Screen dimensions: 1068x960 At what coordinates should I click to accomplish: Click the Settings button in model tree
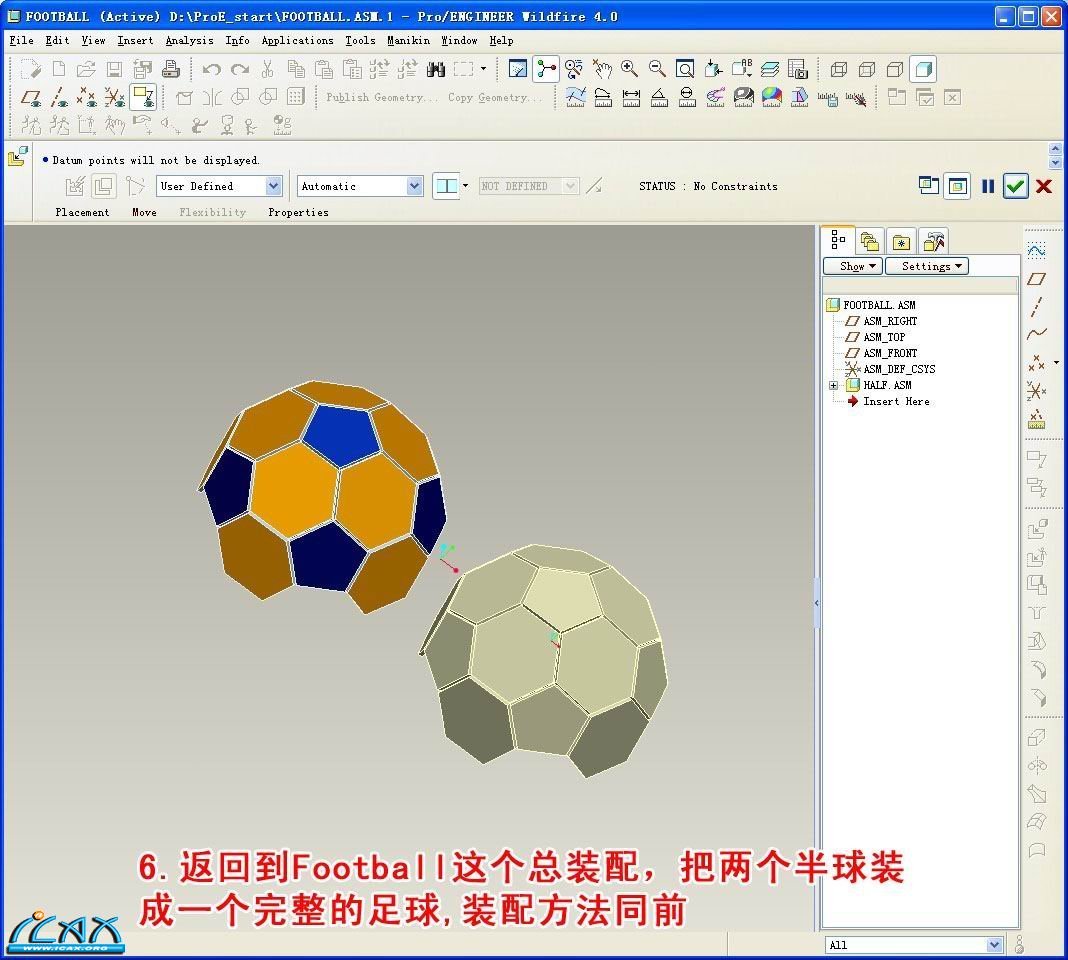tap(927, 266)
